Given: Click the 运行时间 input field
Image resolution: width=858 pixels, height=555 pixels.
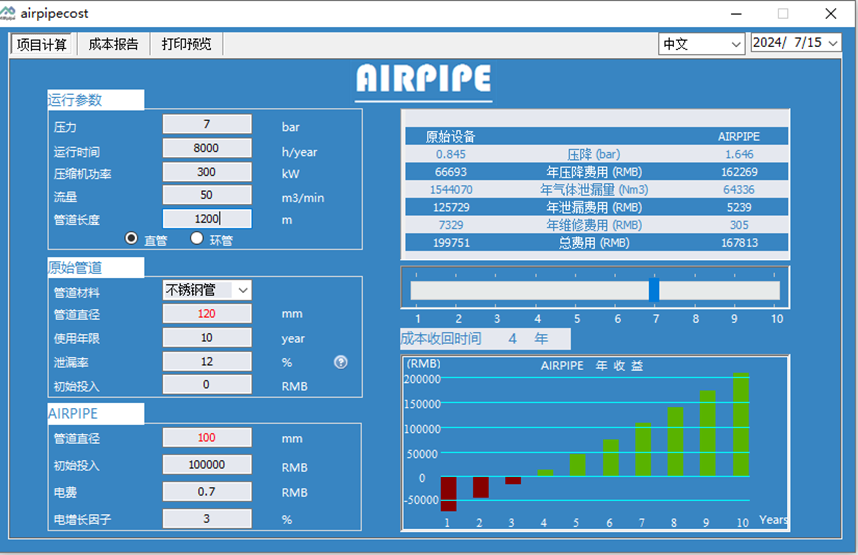Looking at the screenshot, I should click(x=207, y=149).
